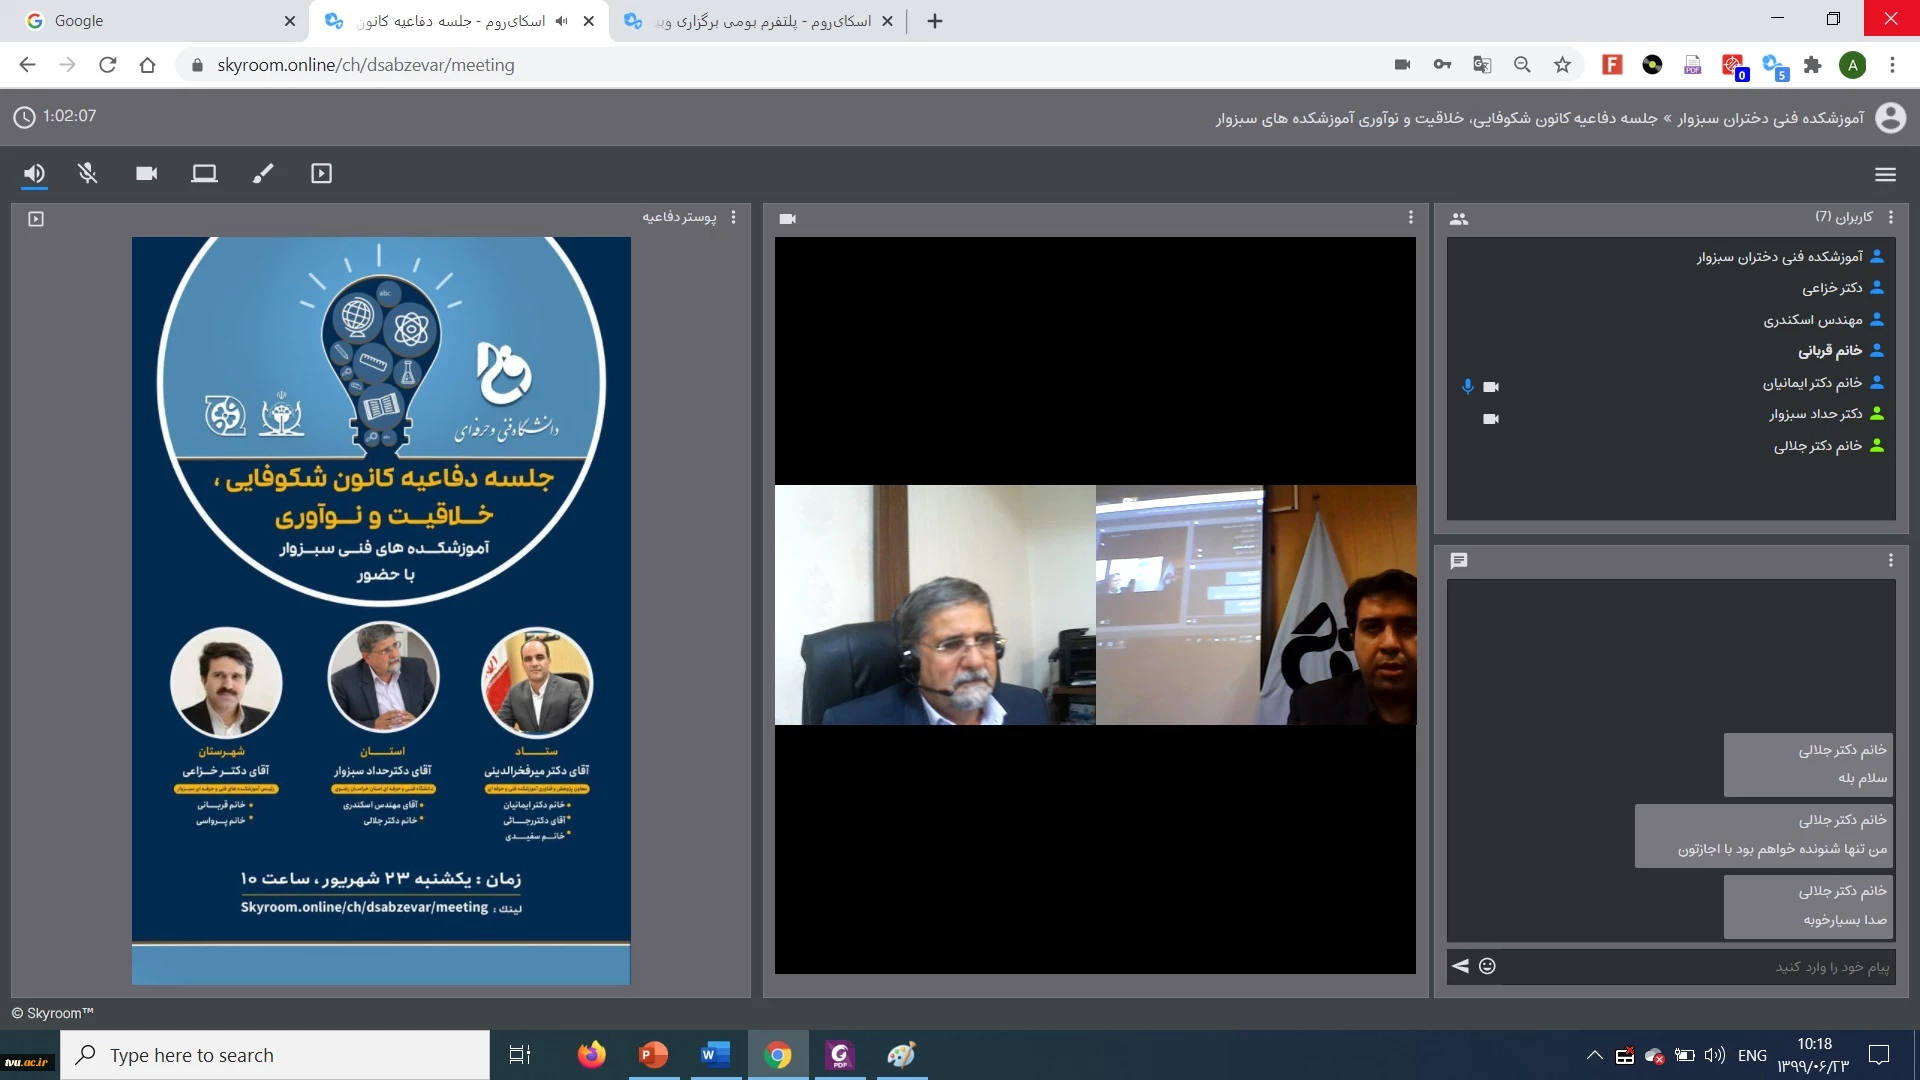Open the user profile avatar icon
The height and width of the screenshot is (1080, 1920).
pos(1890,118)
